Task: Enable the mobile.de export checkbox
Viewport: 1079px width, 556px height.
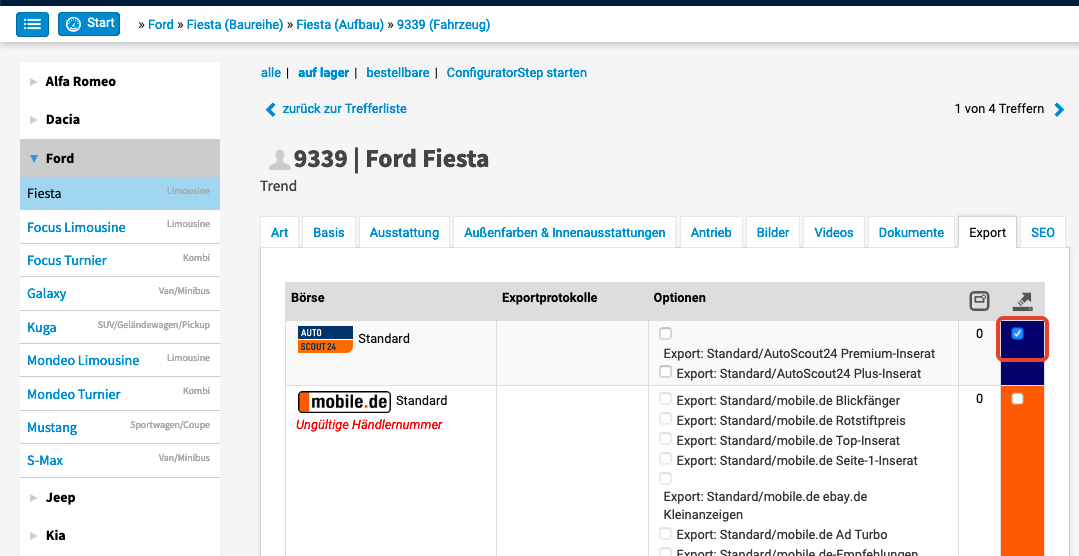Action: [1018, 399]
